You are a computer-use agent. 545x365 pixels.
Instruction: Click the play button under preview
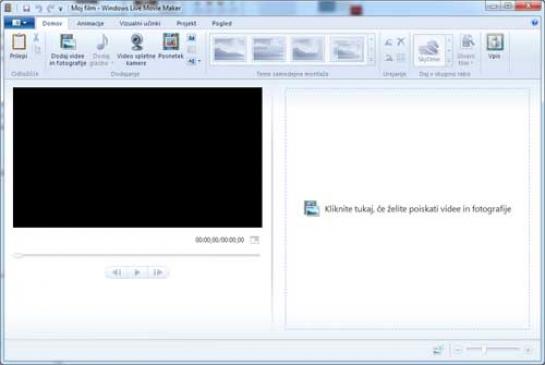point(137,272)
